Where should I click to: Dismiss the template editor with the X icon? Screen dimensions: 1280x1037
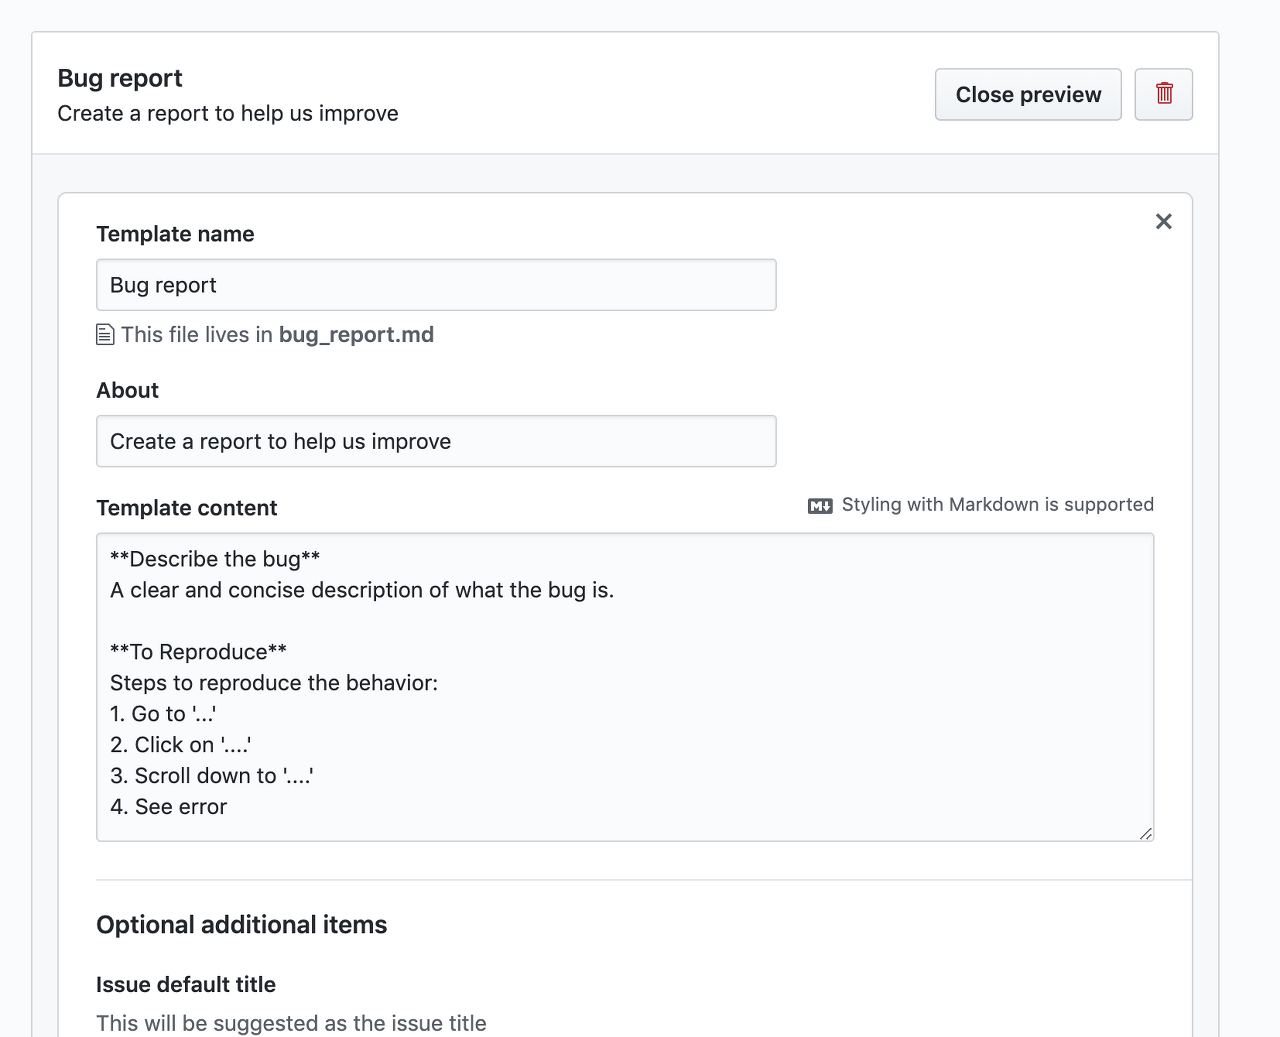click(1163, 221)
